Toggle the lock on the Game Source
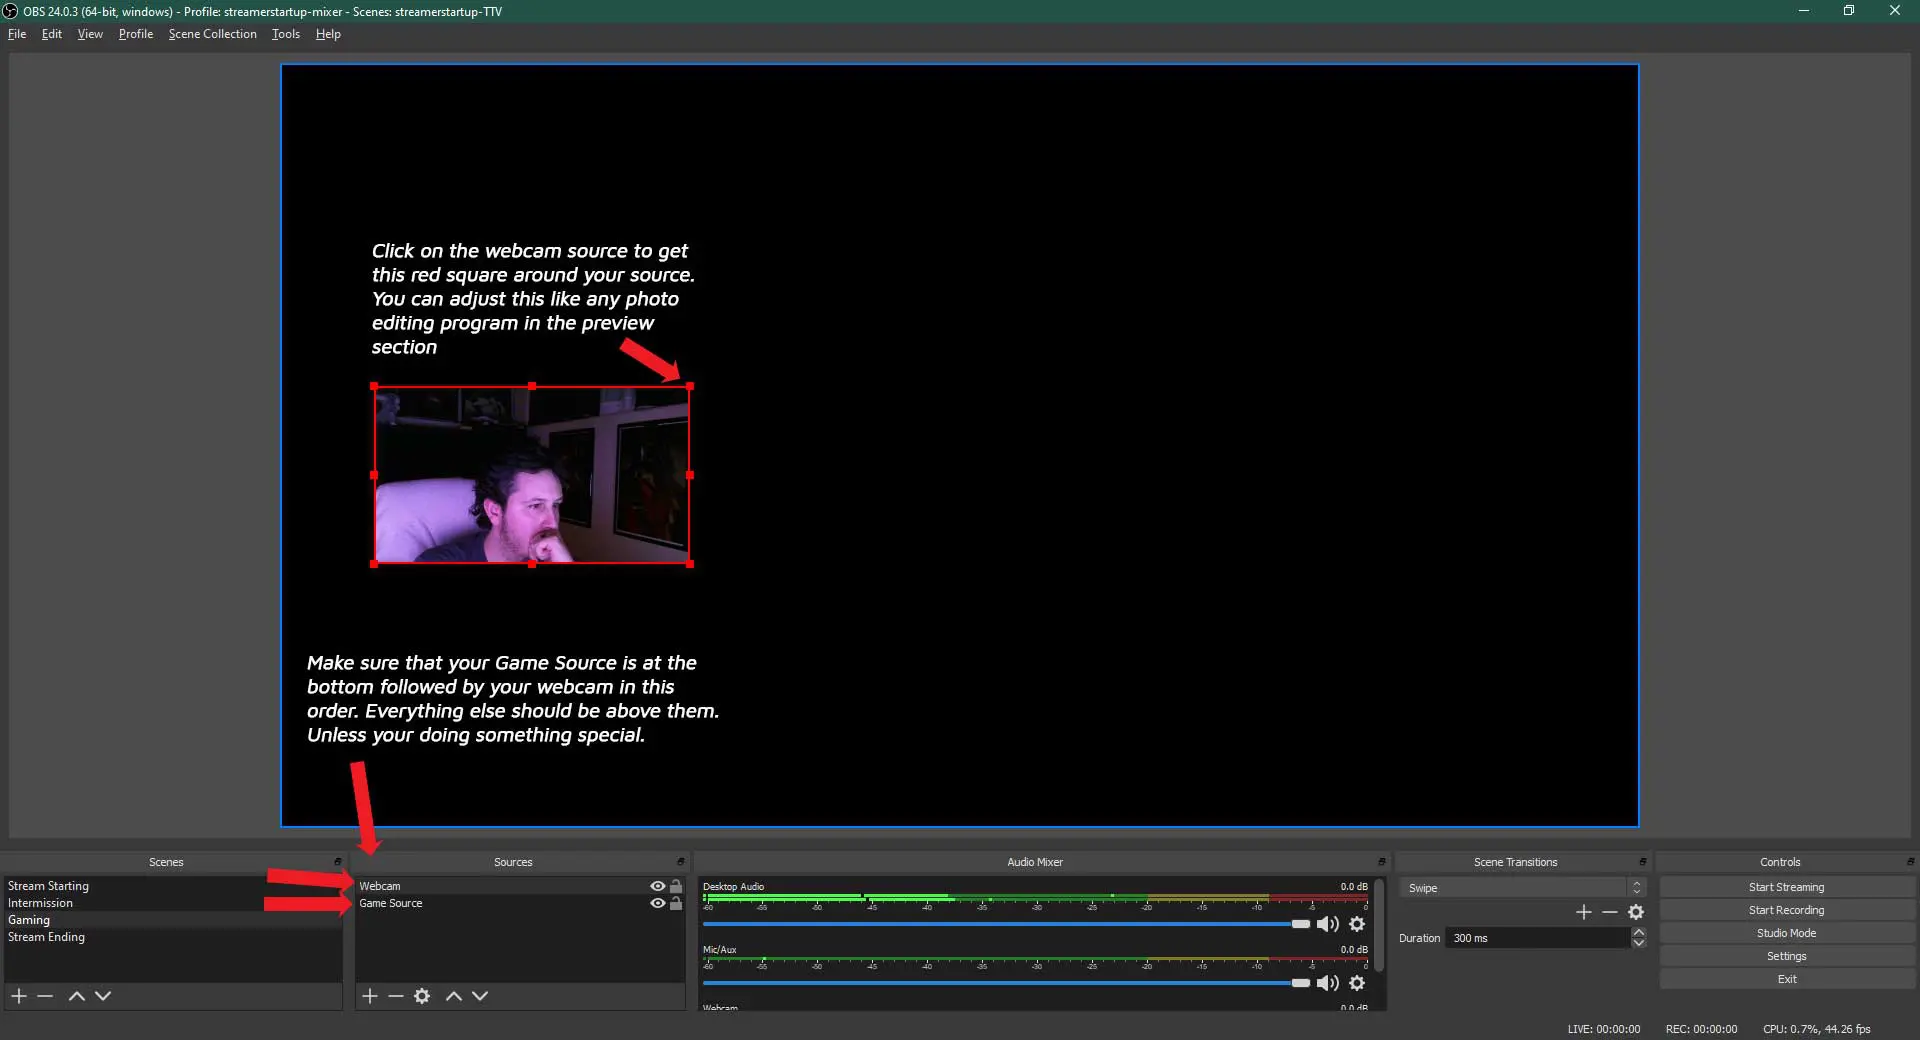The height and width of the screenshot is (1040, 1920). click(x=676, y=903)
